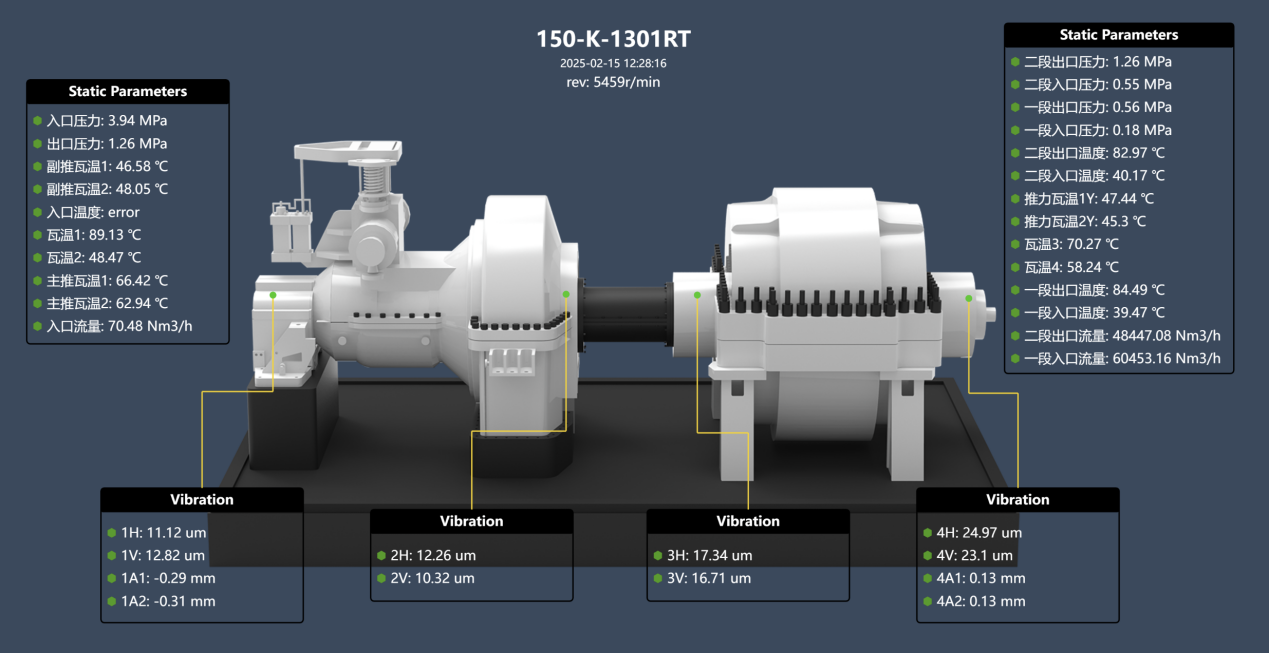Screen dimensions: 1269x653
Task: Click the green sensor marker on the machine's far-right shaft end
Action: (968, 298)
